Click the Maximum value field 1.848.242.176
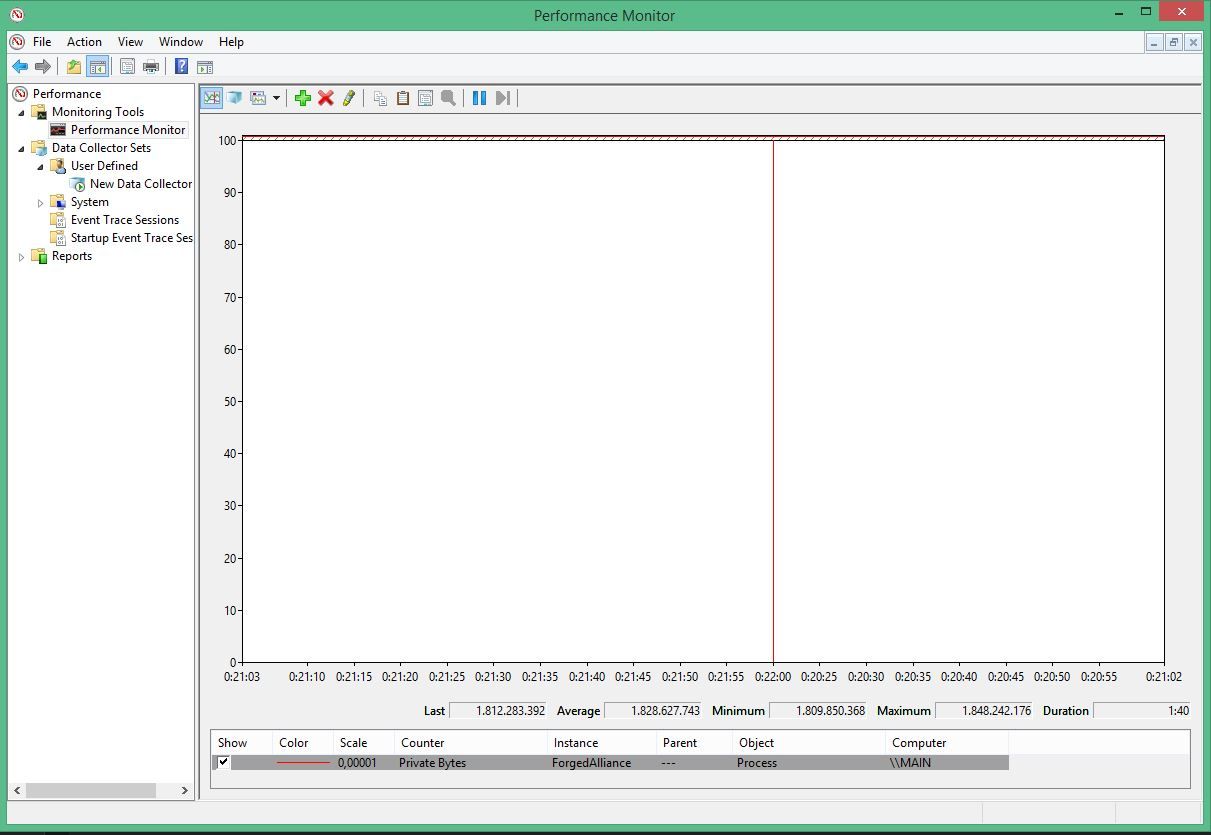 (984, 711)
